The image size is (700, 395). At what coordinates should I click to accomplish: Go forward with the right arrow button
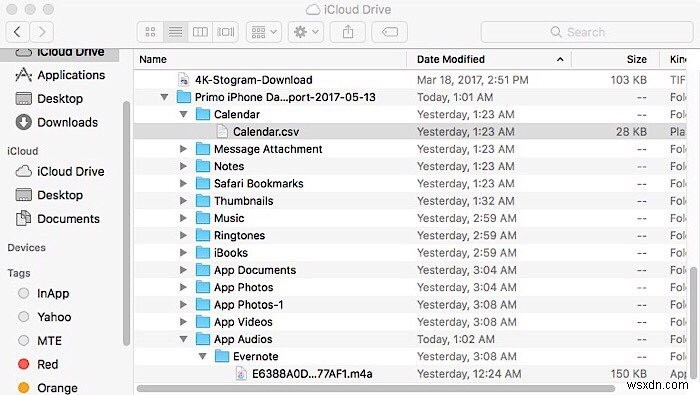(x=42, y=32)
